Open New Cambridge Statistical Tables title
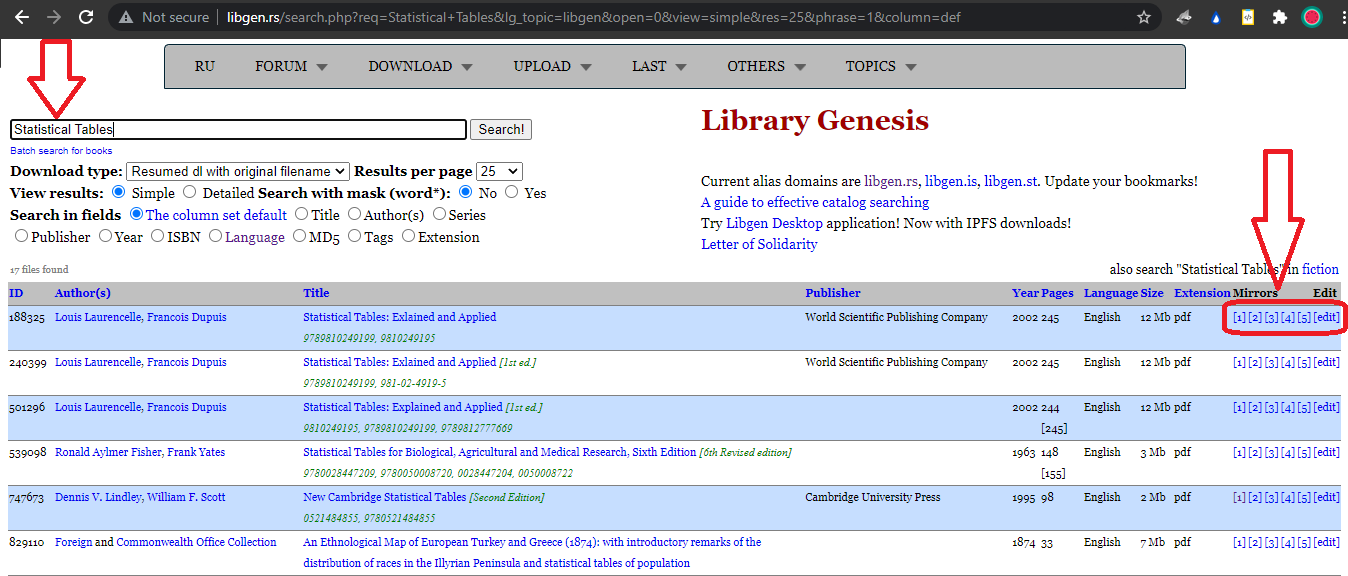This screenshot has height=576, width=1348. pos(385,497)
